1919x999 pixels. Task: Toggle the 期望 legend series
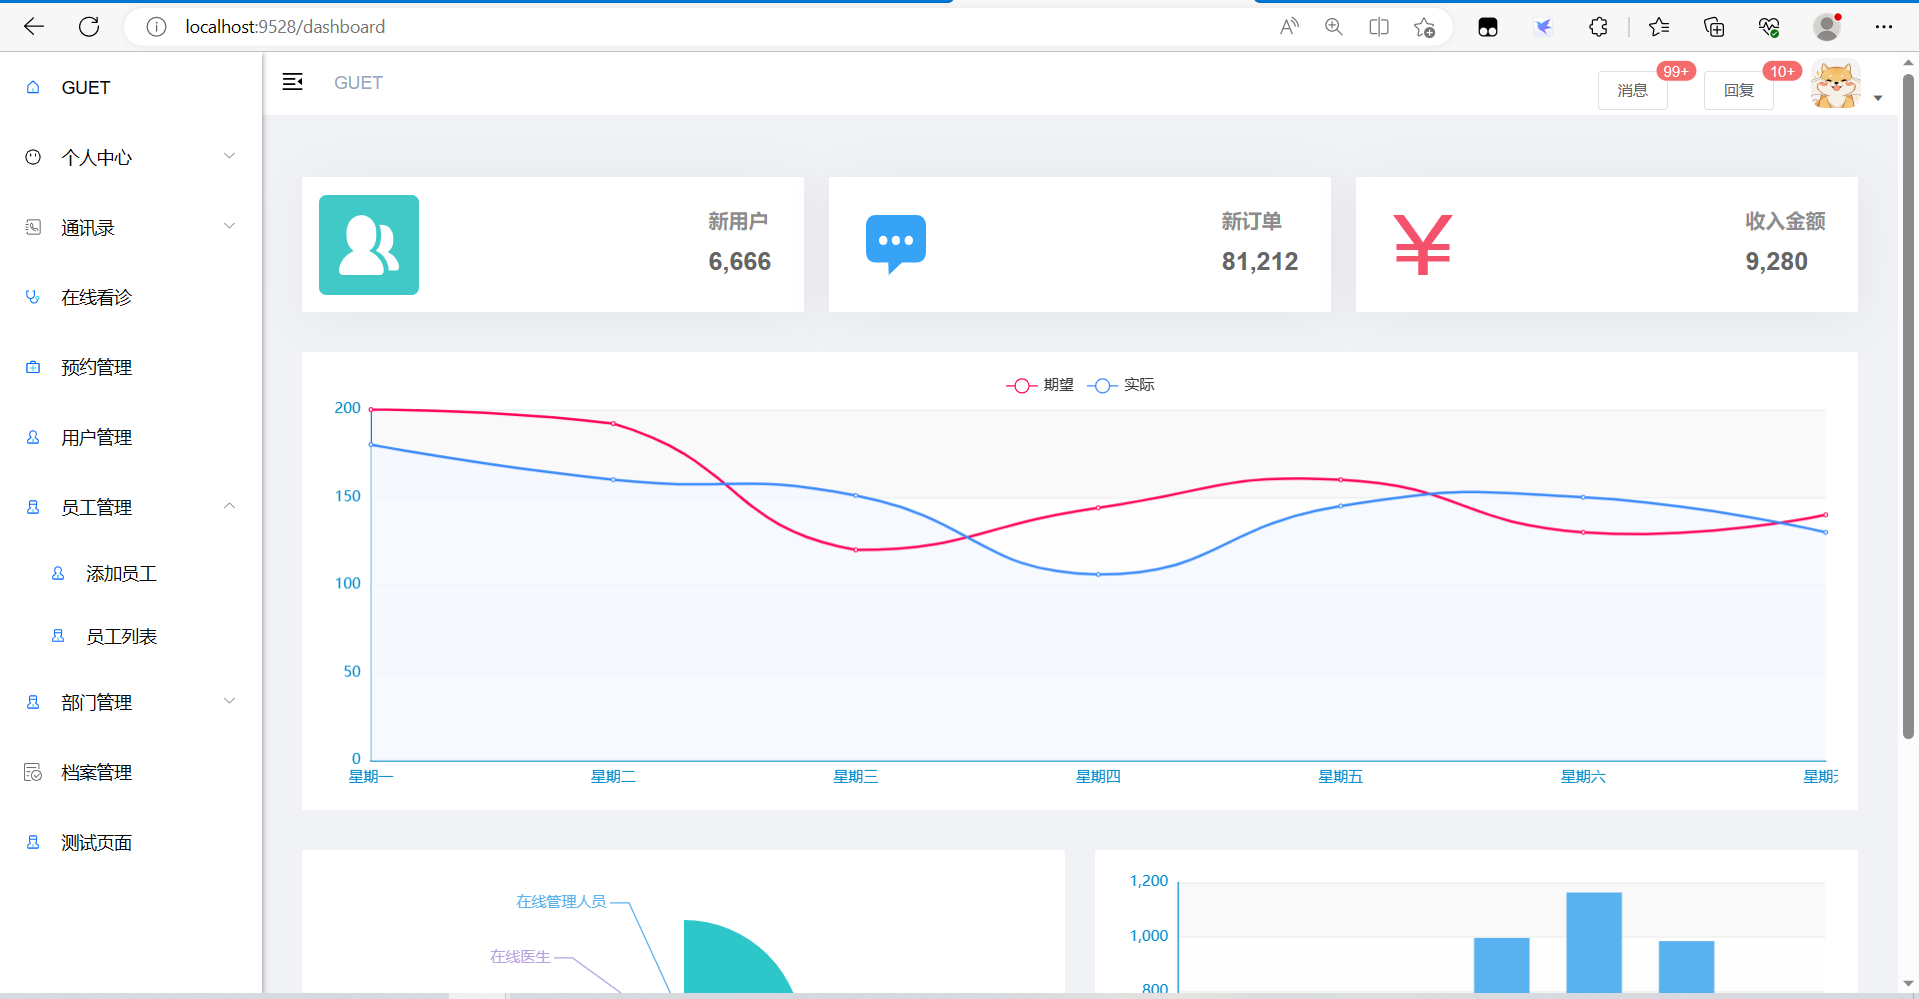1040,385
